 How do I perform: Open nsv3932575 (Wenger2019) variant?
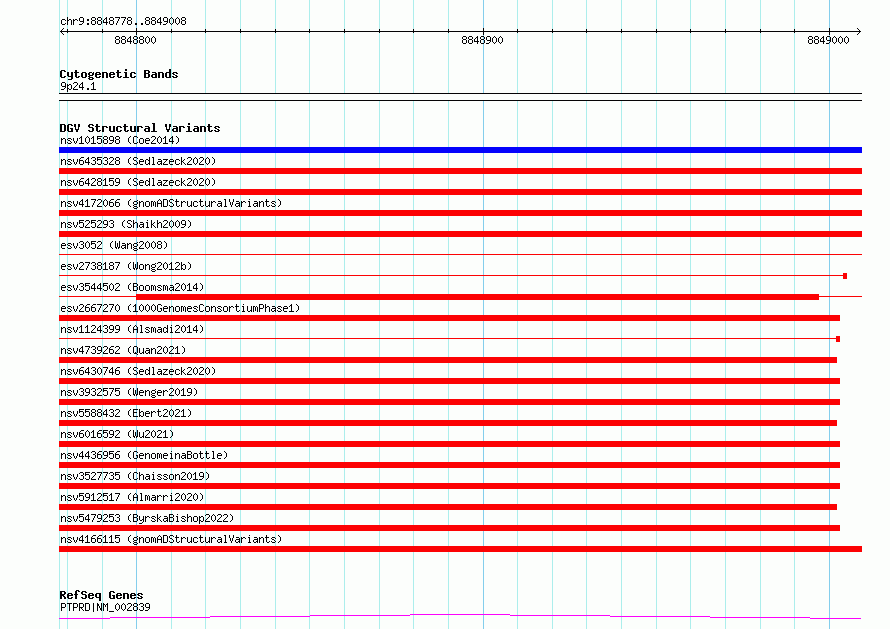pyautogui.click(x=129, y=392)
